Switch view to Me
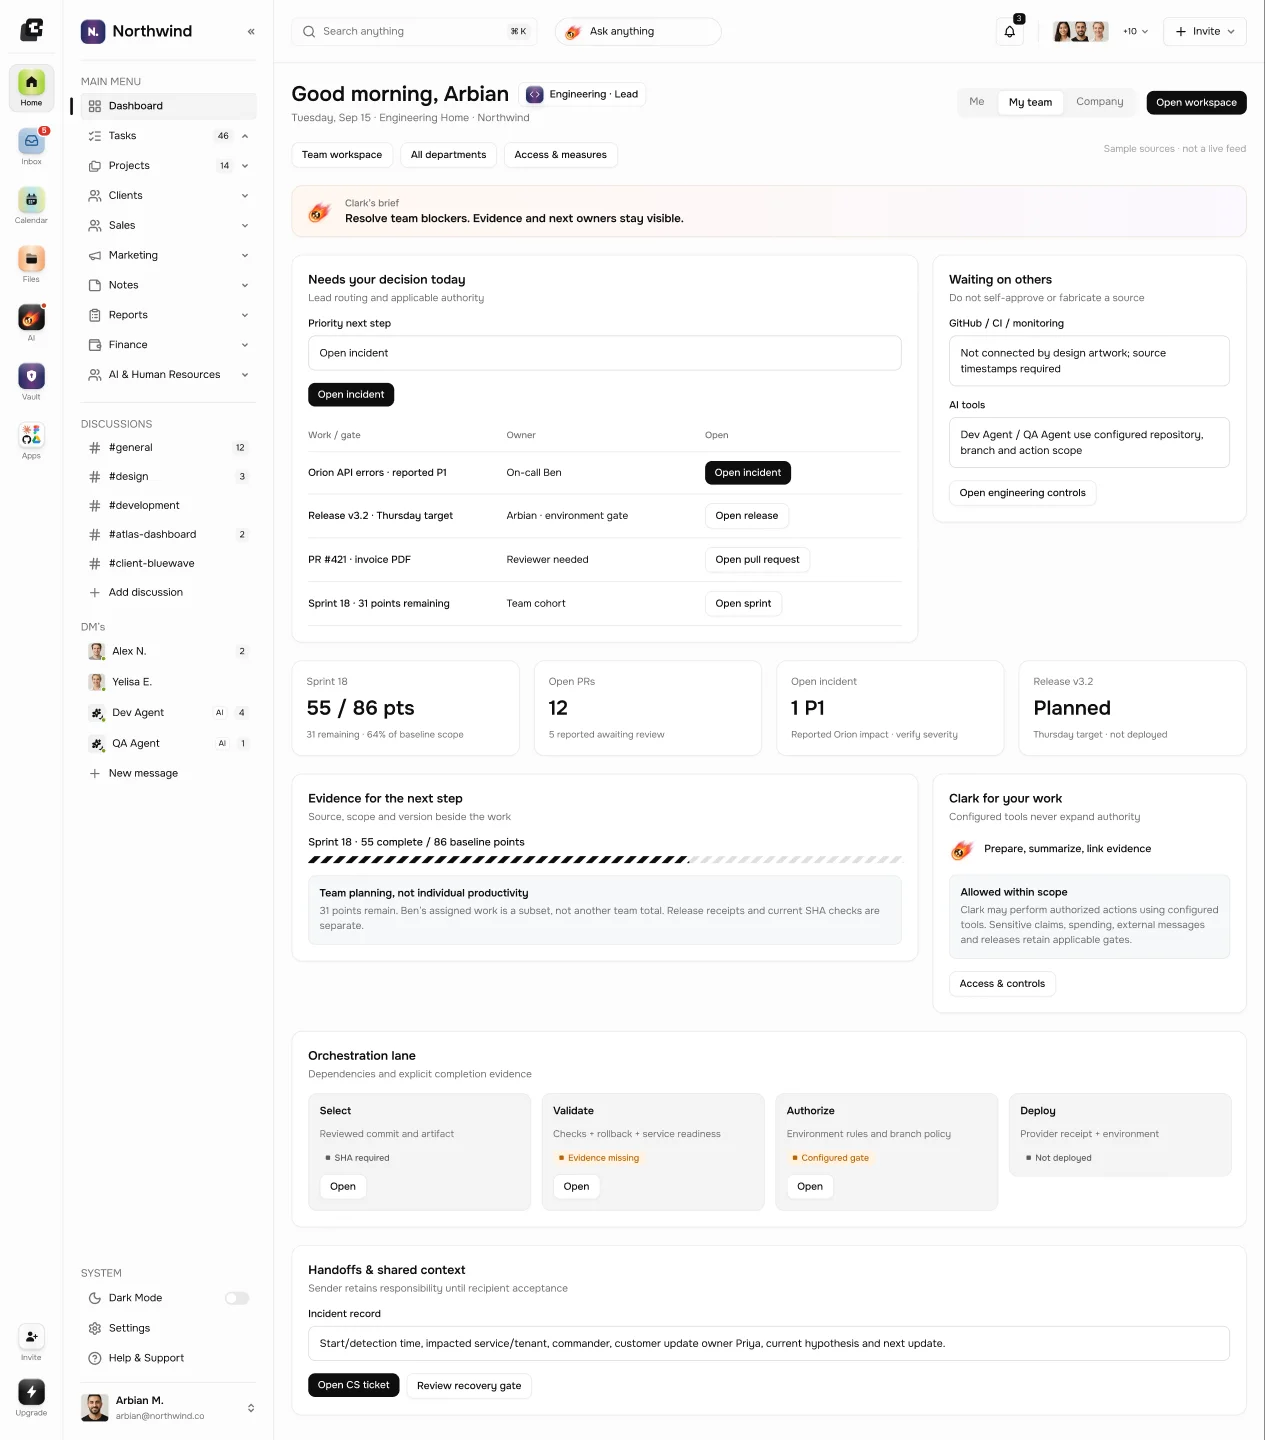 977,102
